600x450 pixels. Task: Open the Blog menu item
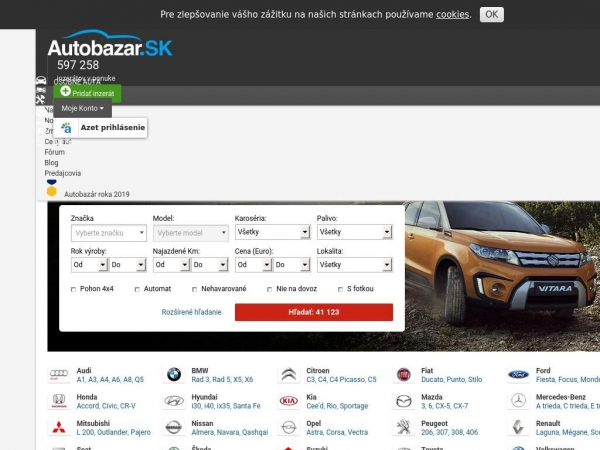click(x=51, y=163)
